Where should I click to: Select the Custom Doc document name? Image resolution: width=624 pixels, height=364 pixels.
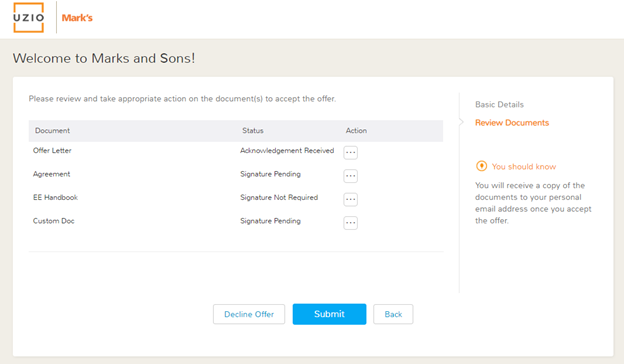53,221
